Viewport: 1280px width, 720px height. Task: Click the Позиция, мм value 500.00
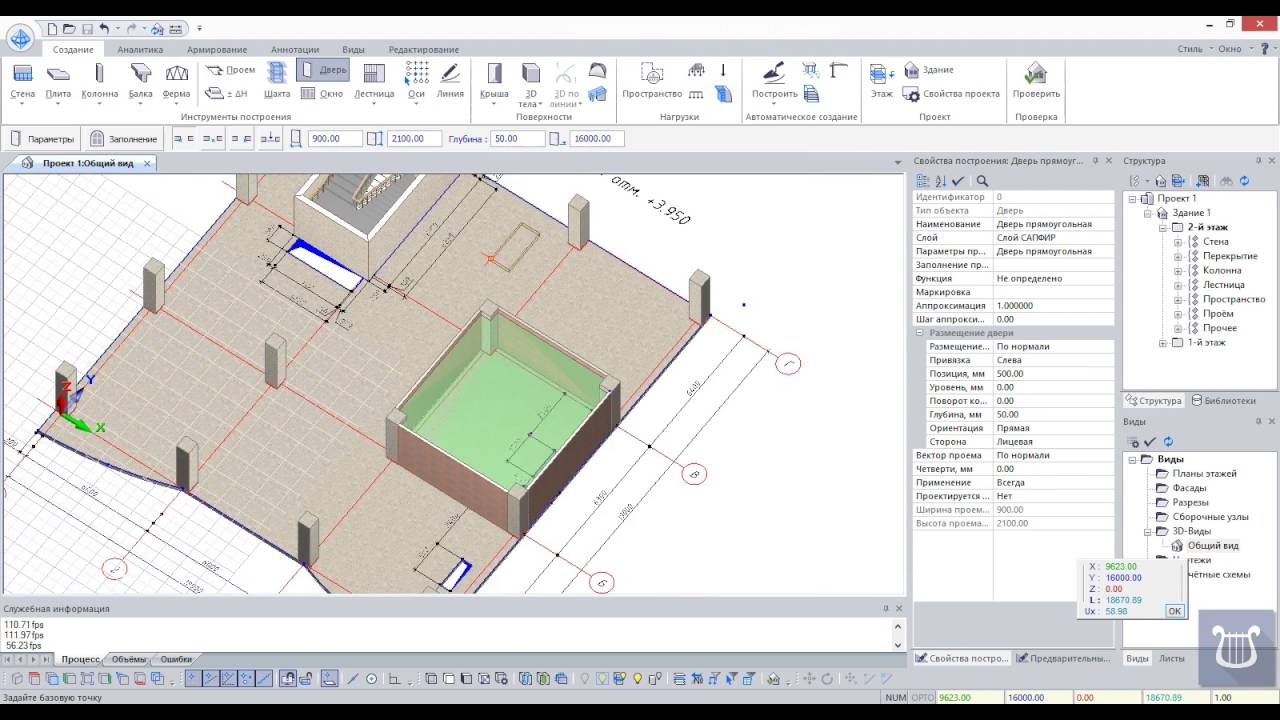(x=1053, y=374)
